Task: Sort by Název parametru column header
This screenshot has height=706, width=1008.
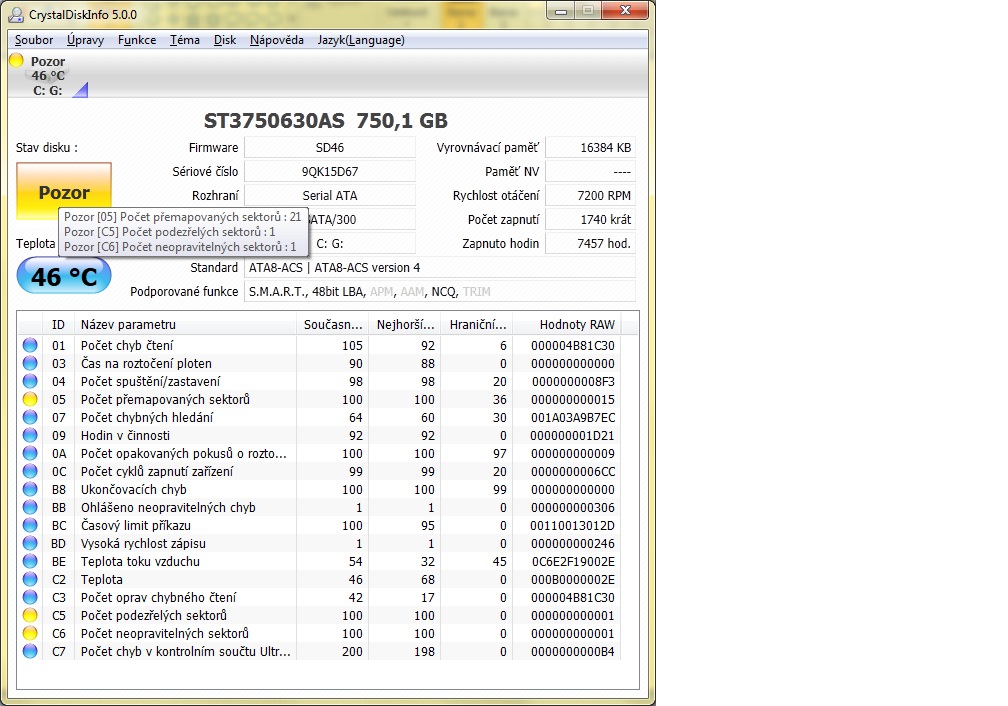Action: 185,325
